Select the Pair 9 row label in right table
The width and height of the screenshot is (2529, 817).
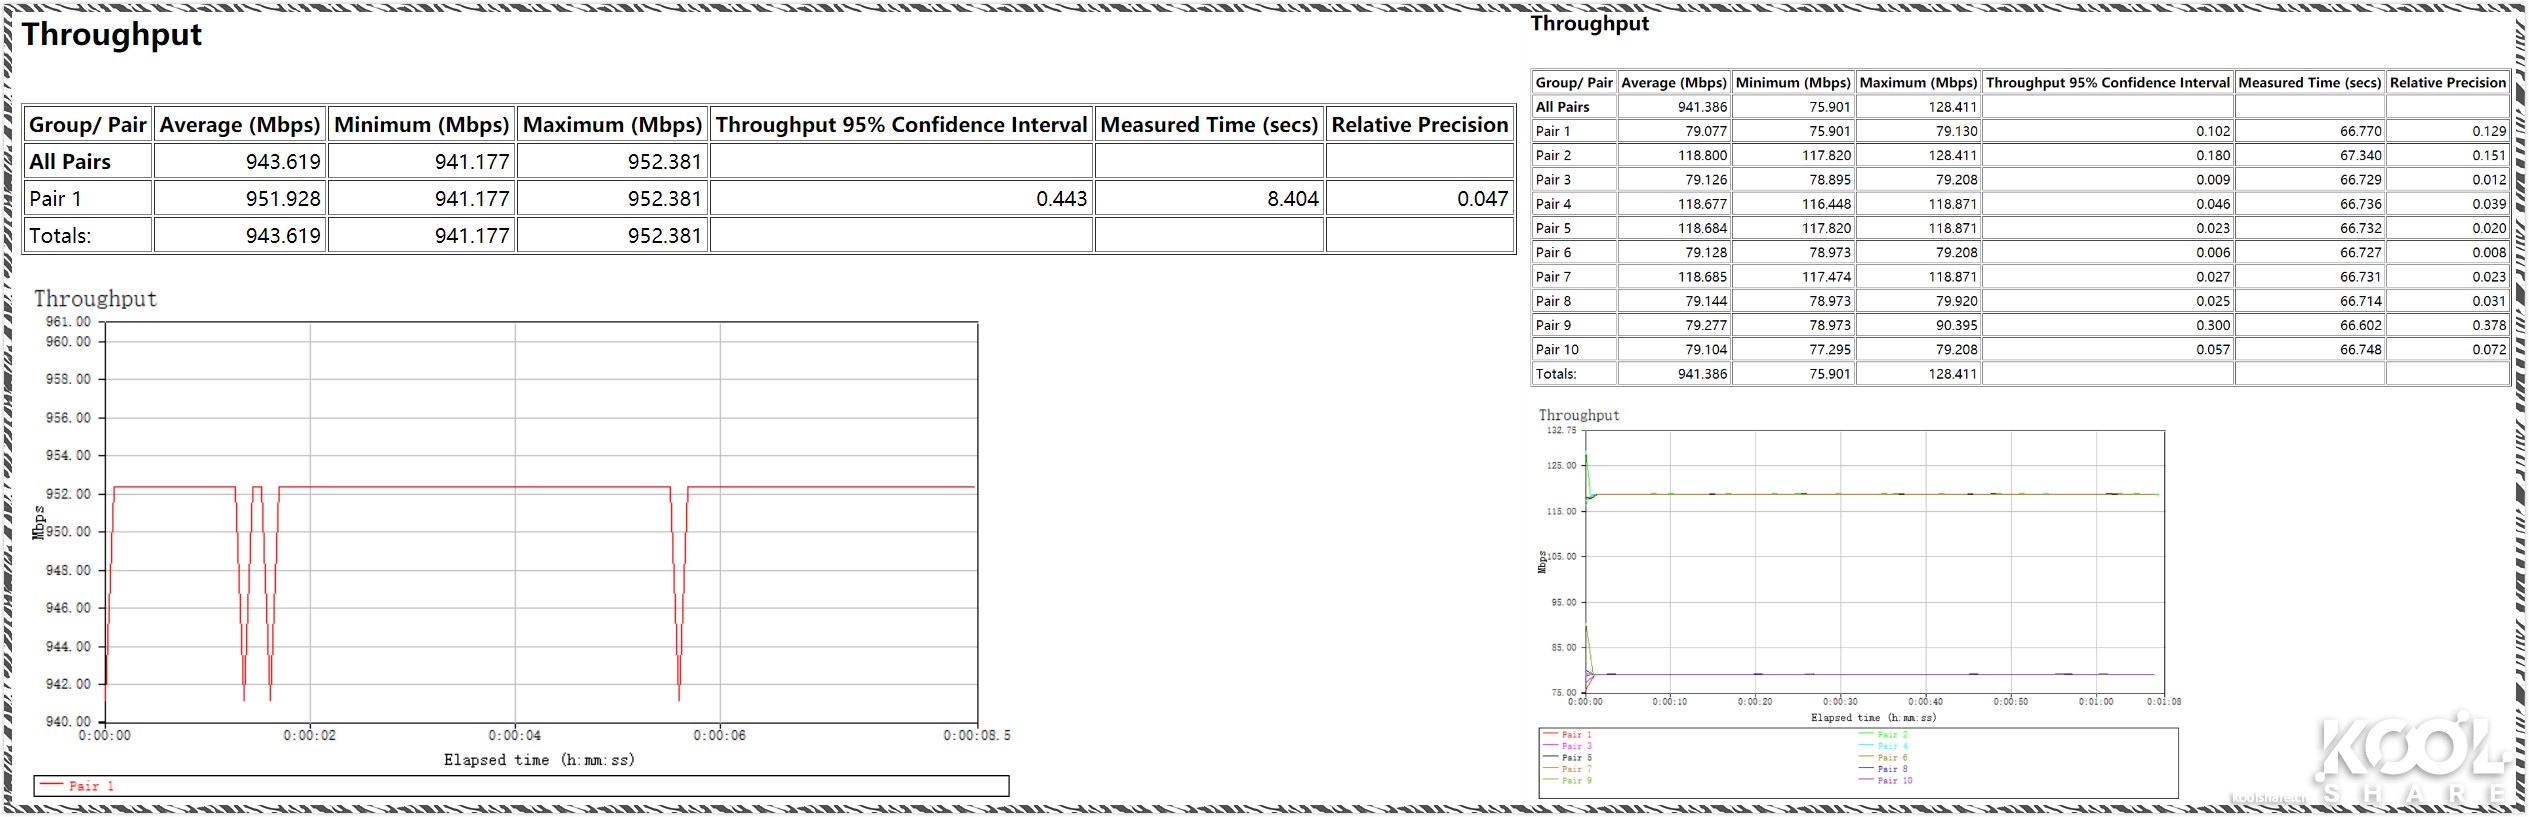pyautogui.click(x=1553, y=325)
